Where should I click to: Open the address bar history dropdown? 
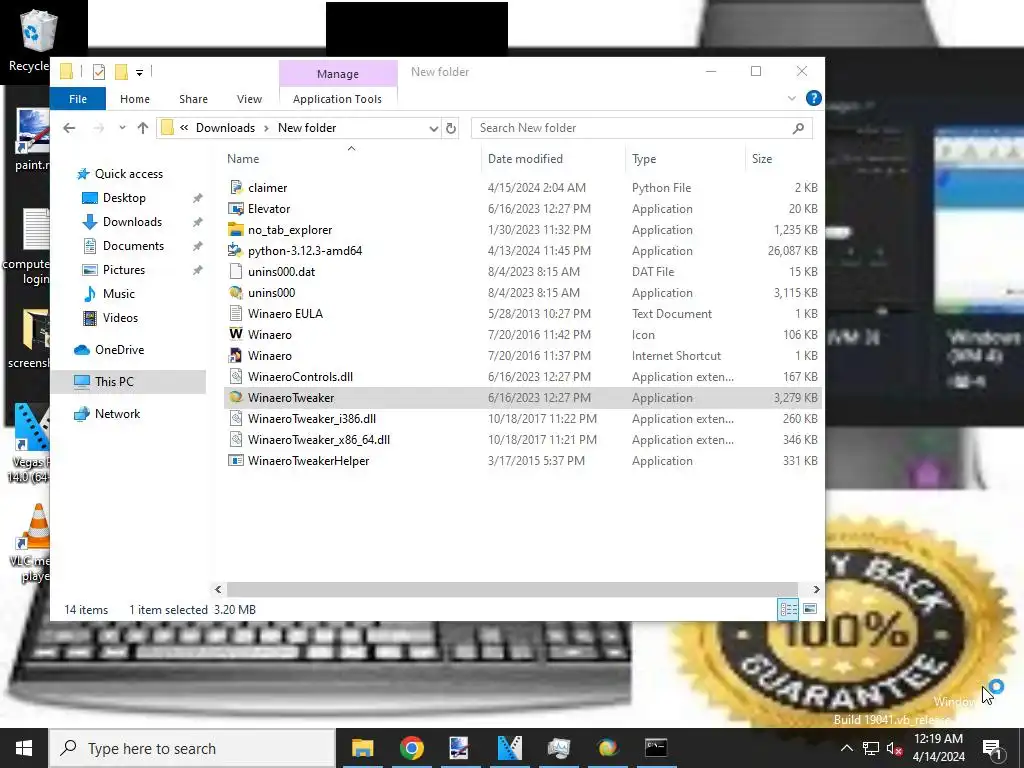pos(433,129)
